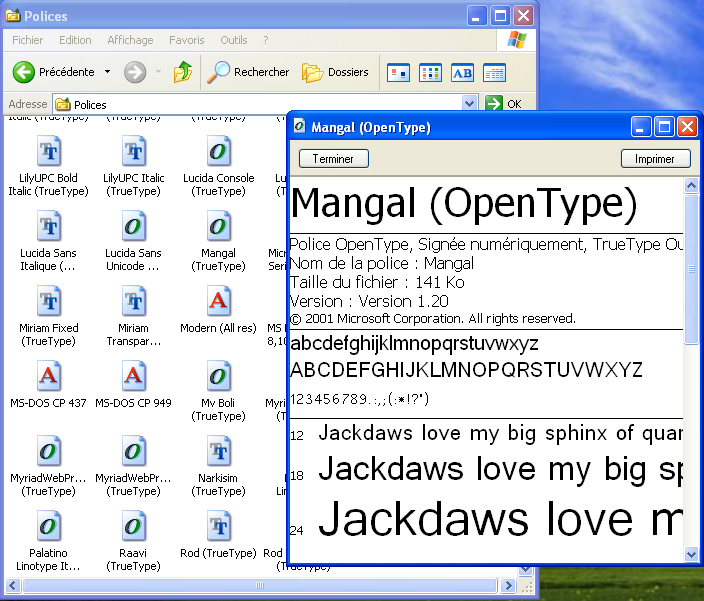Open the Rechercher search tool
Screen dimensions: 704x601
click(248, 72)
